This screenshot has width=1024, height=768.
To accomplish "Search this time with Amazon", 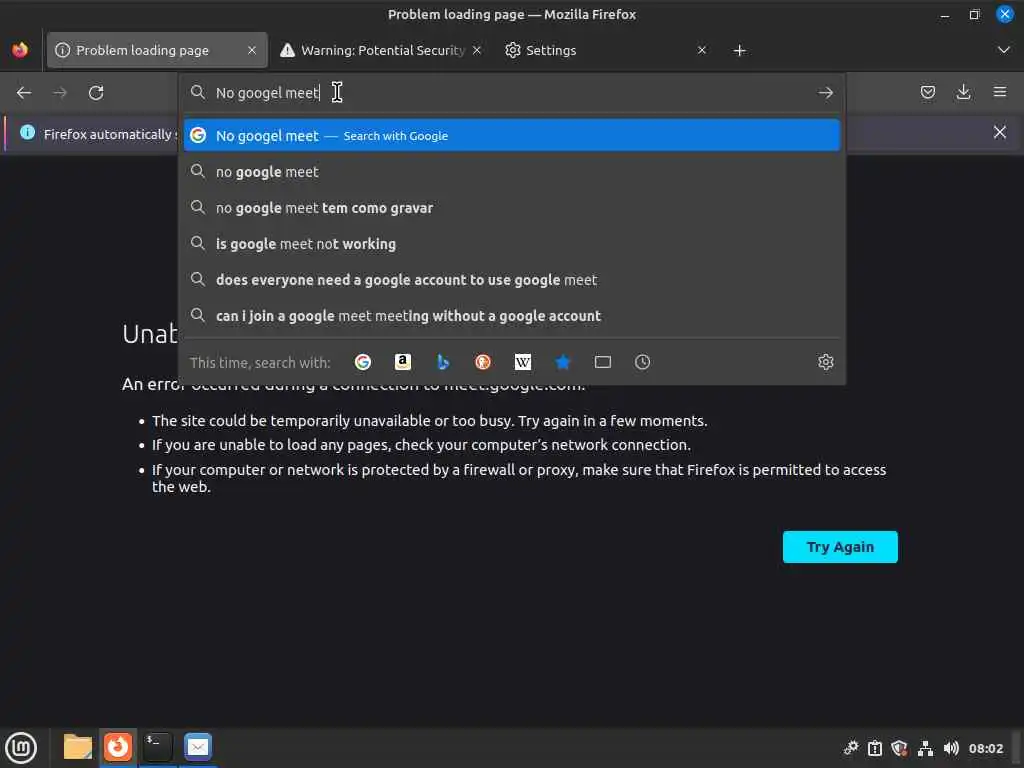I will tap(403, 362).
